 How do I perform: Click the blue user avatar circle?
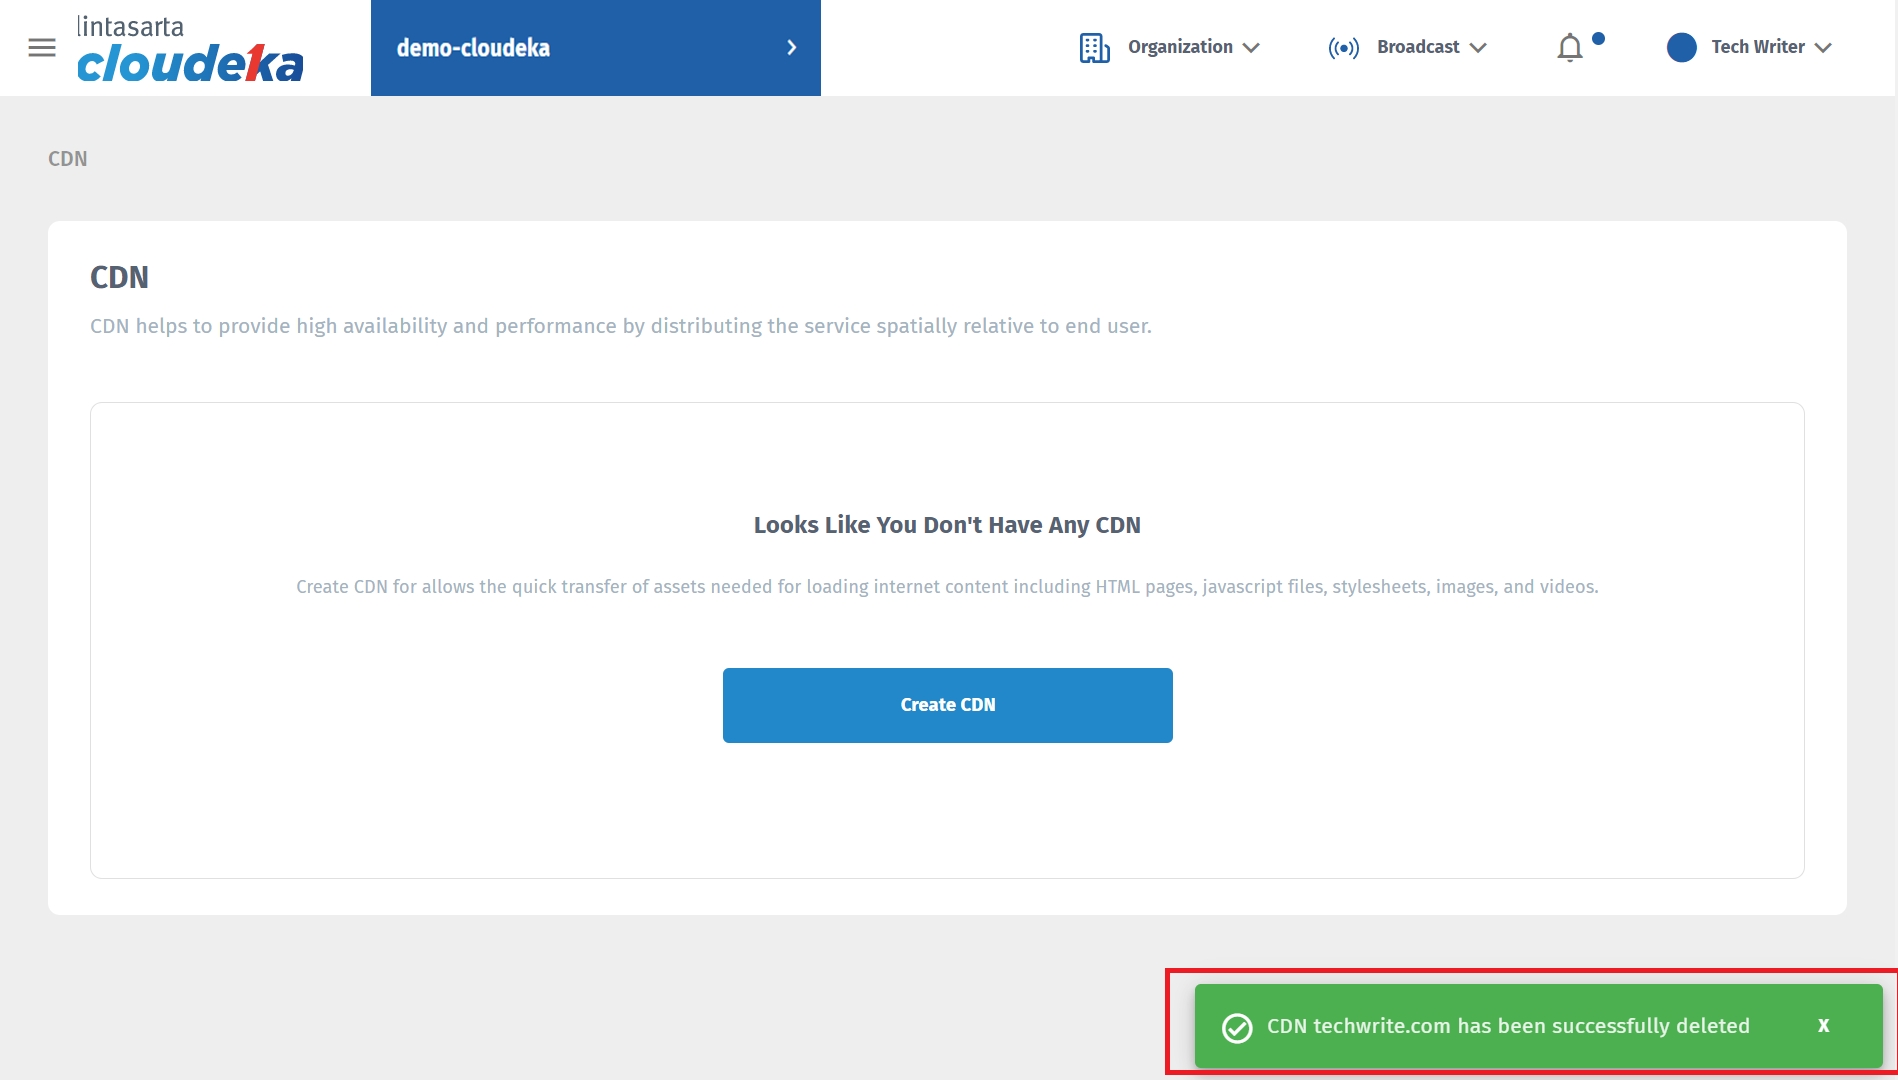[x=1682, y=48]
